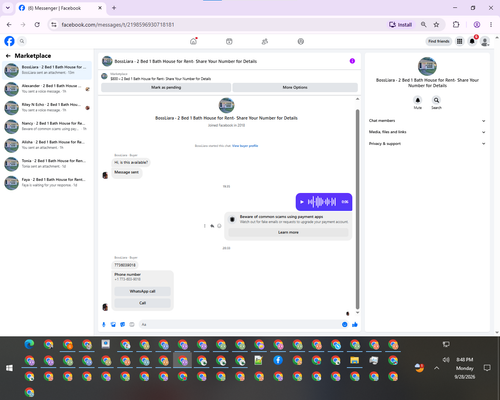Open more actions dots beside the scam warning
This screenshot has width=500, height=400.
click(204, 226)
